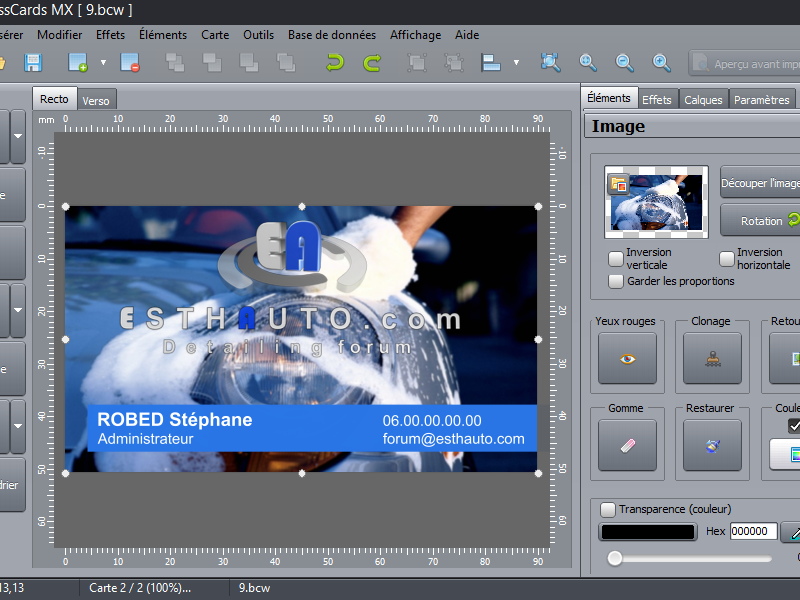Click the image preview thumbnail
The height and width of the screenshot is (600, 800).
pos(656,202)
